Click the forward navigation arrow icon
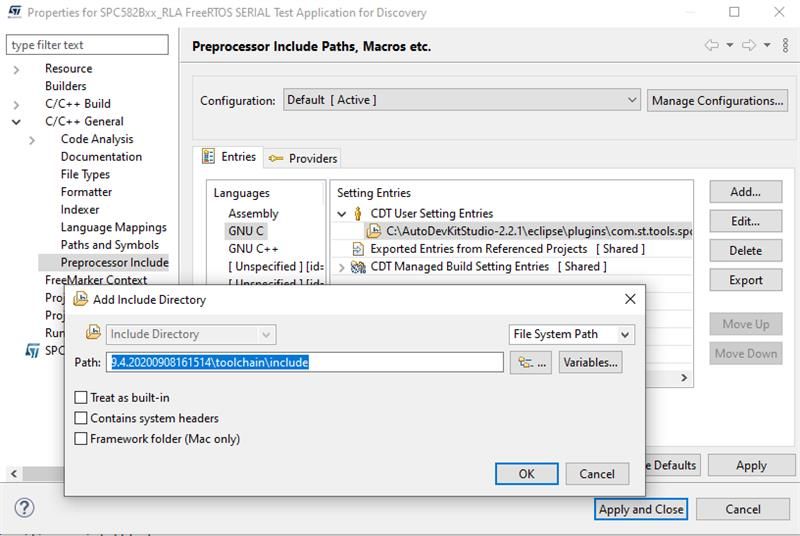This screenshot has height=536, width=800. click(x=748, y=46)
